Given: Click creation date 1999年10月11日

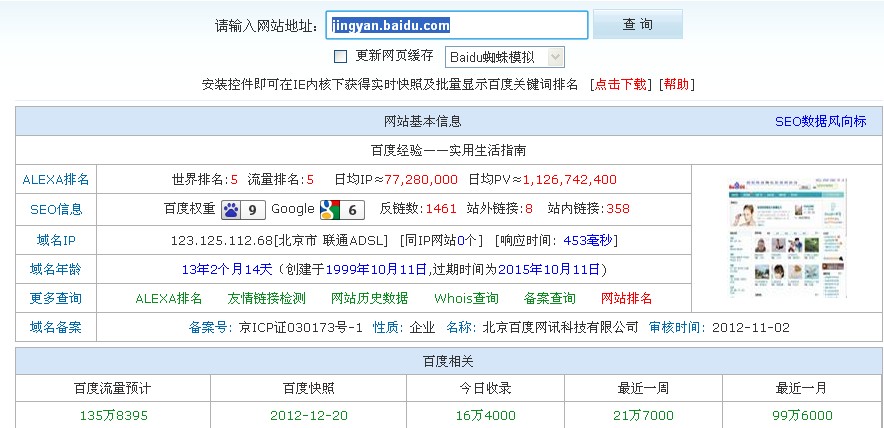Looking at the screenshot, I should tap(376, 270).
